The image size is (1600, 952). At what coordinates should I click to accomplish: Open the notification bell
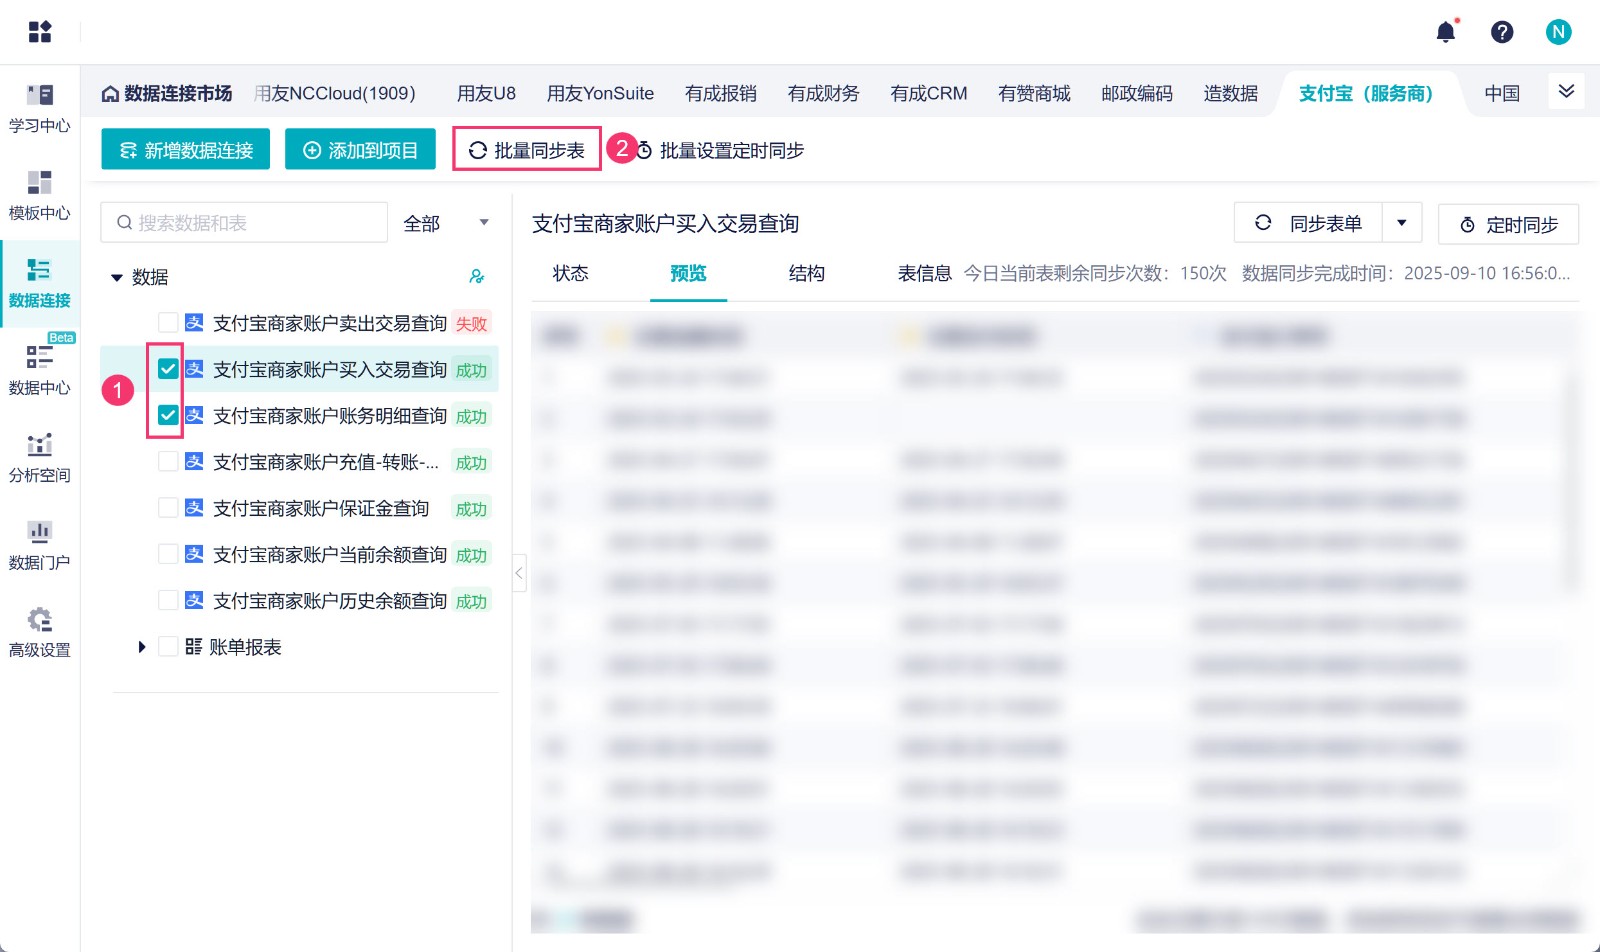[1446, 32]
